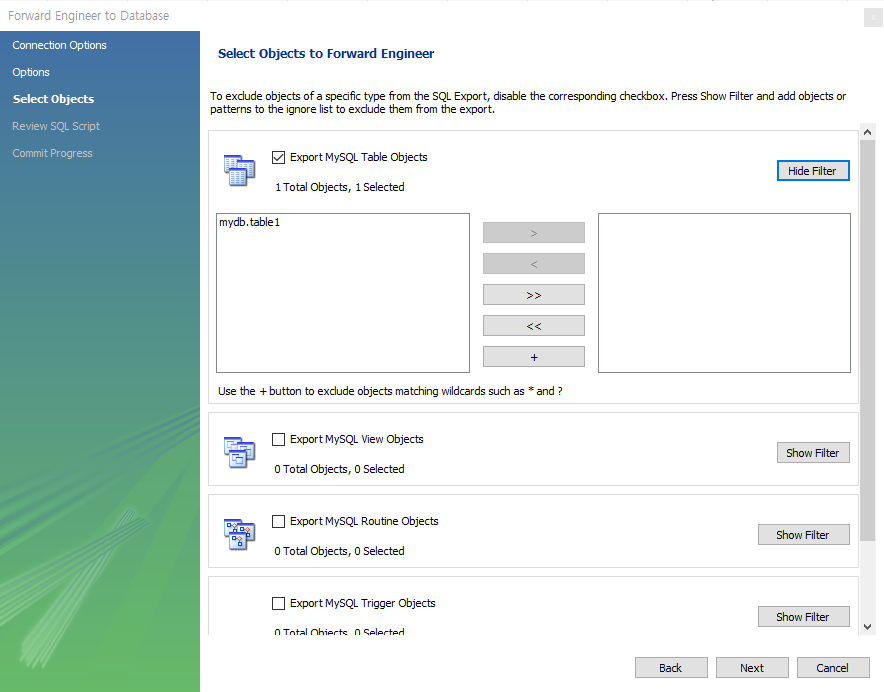This screenshot has height=692, width=884.
Task: Show Filter for Trigger Objects
Action: click(x=803, y=617)
